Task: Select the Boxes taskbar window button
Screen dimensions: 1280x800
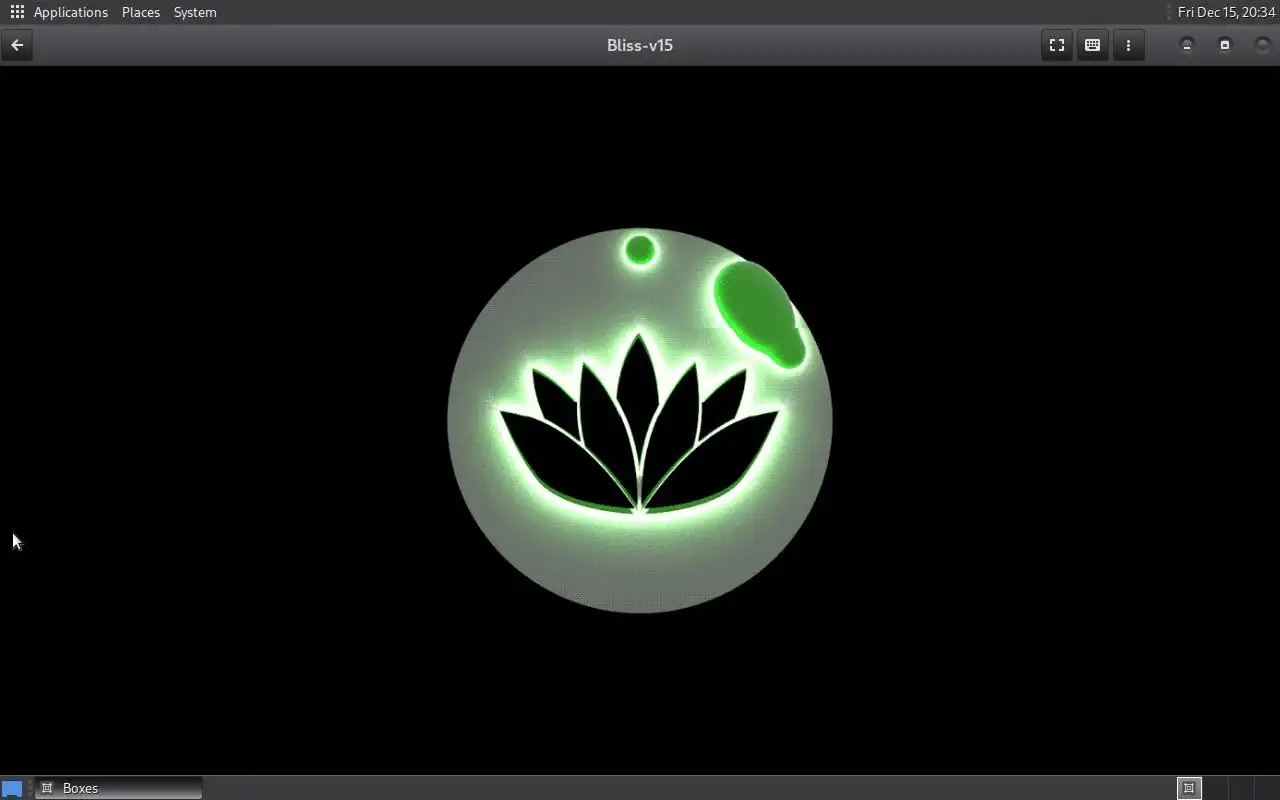Action: click(x=118, y=788)
